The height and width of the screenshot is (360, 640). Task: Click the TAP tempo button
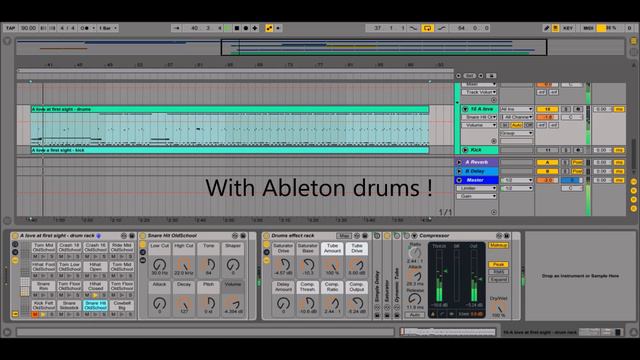point(10,28)
